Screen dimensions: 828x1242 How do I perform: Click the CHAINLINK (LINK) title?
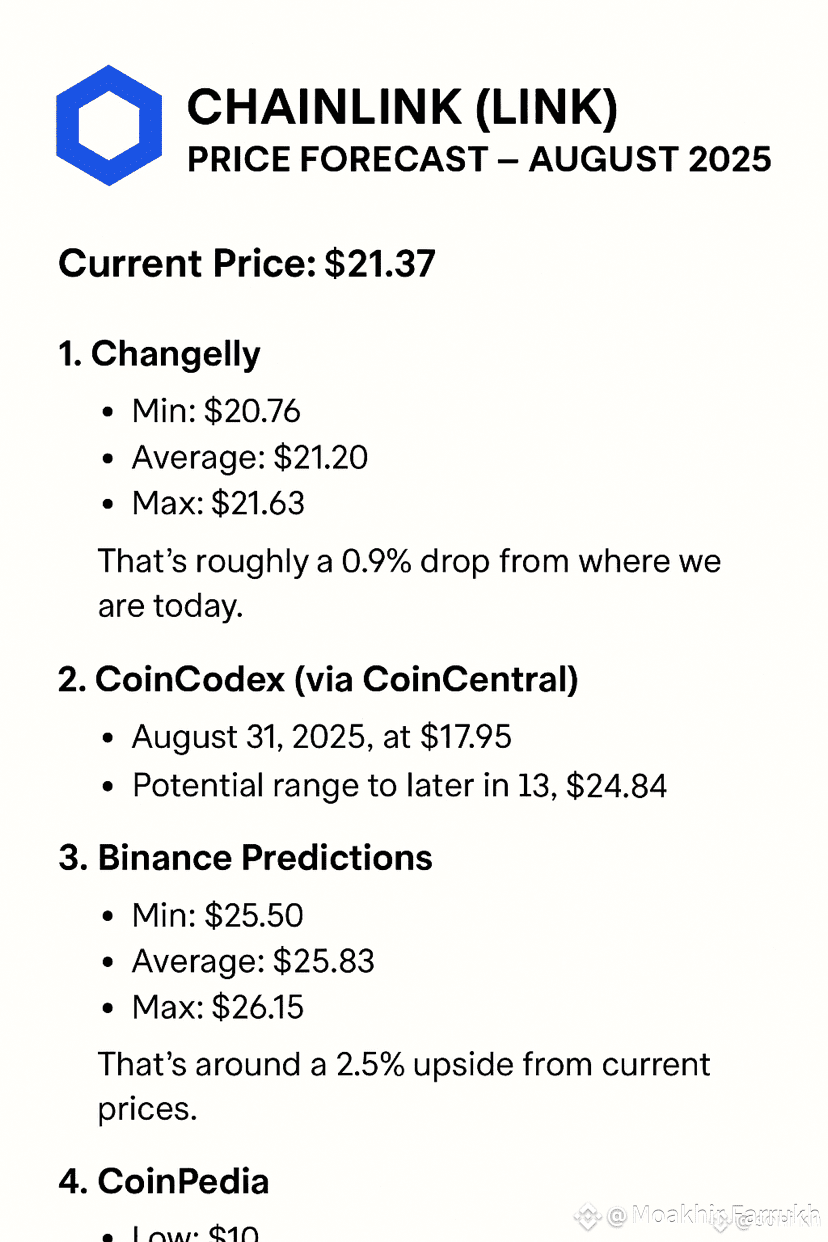[402, 107]
